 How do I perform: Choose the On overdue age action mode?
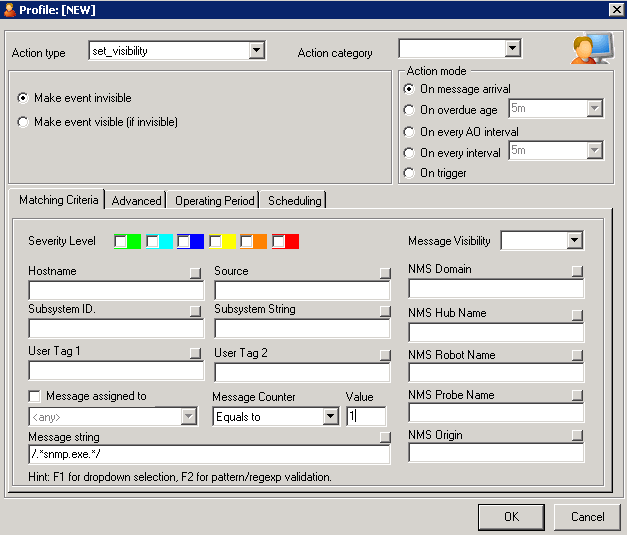click(x=410, y=110)
